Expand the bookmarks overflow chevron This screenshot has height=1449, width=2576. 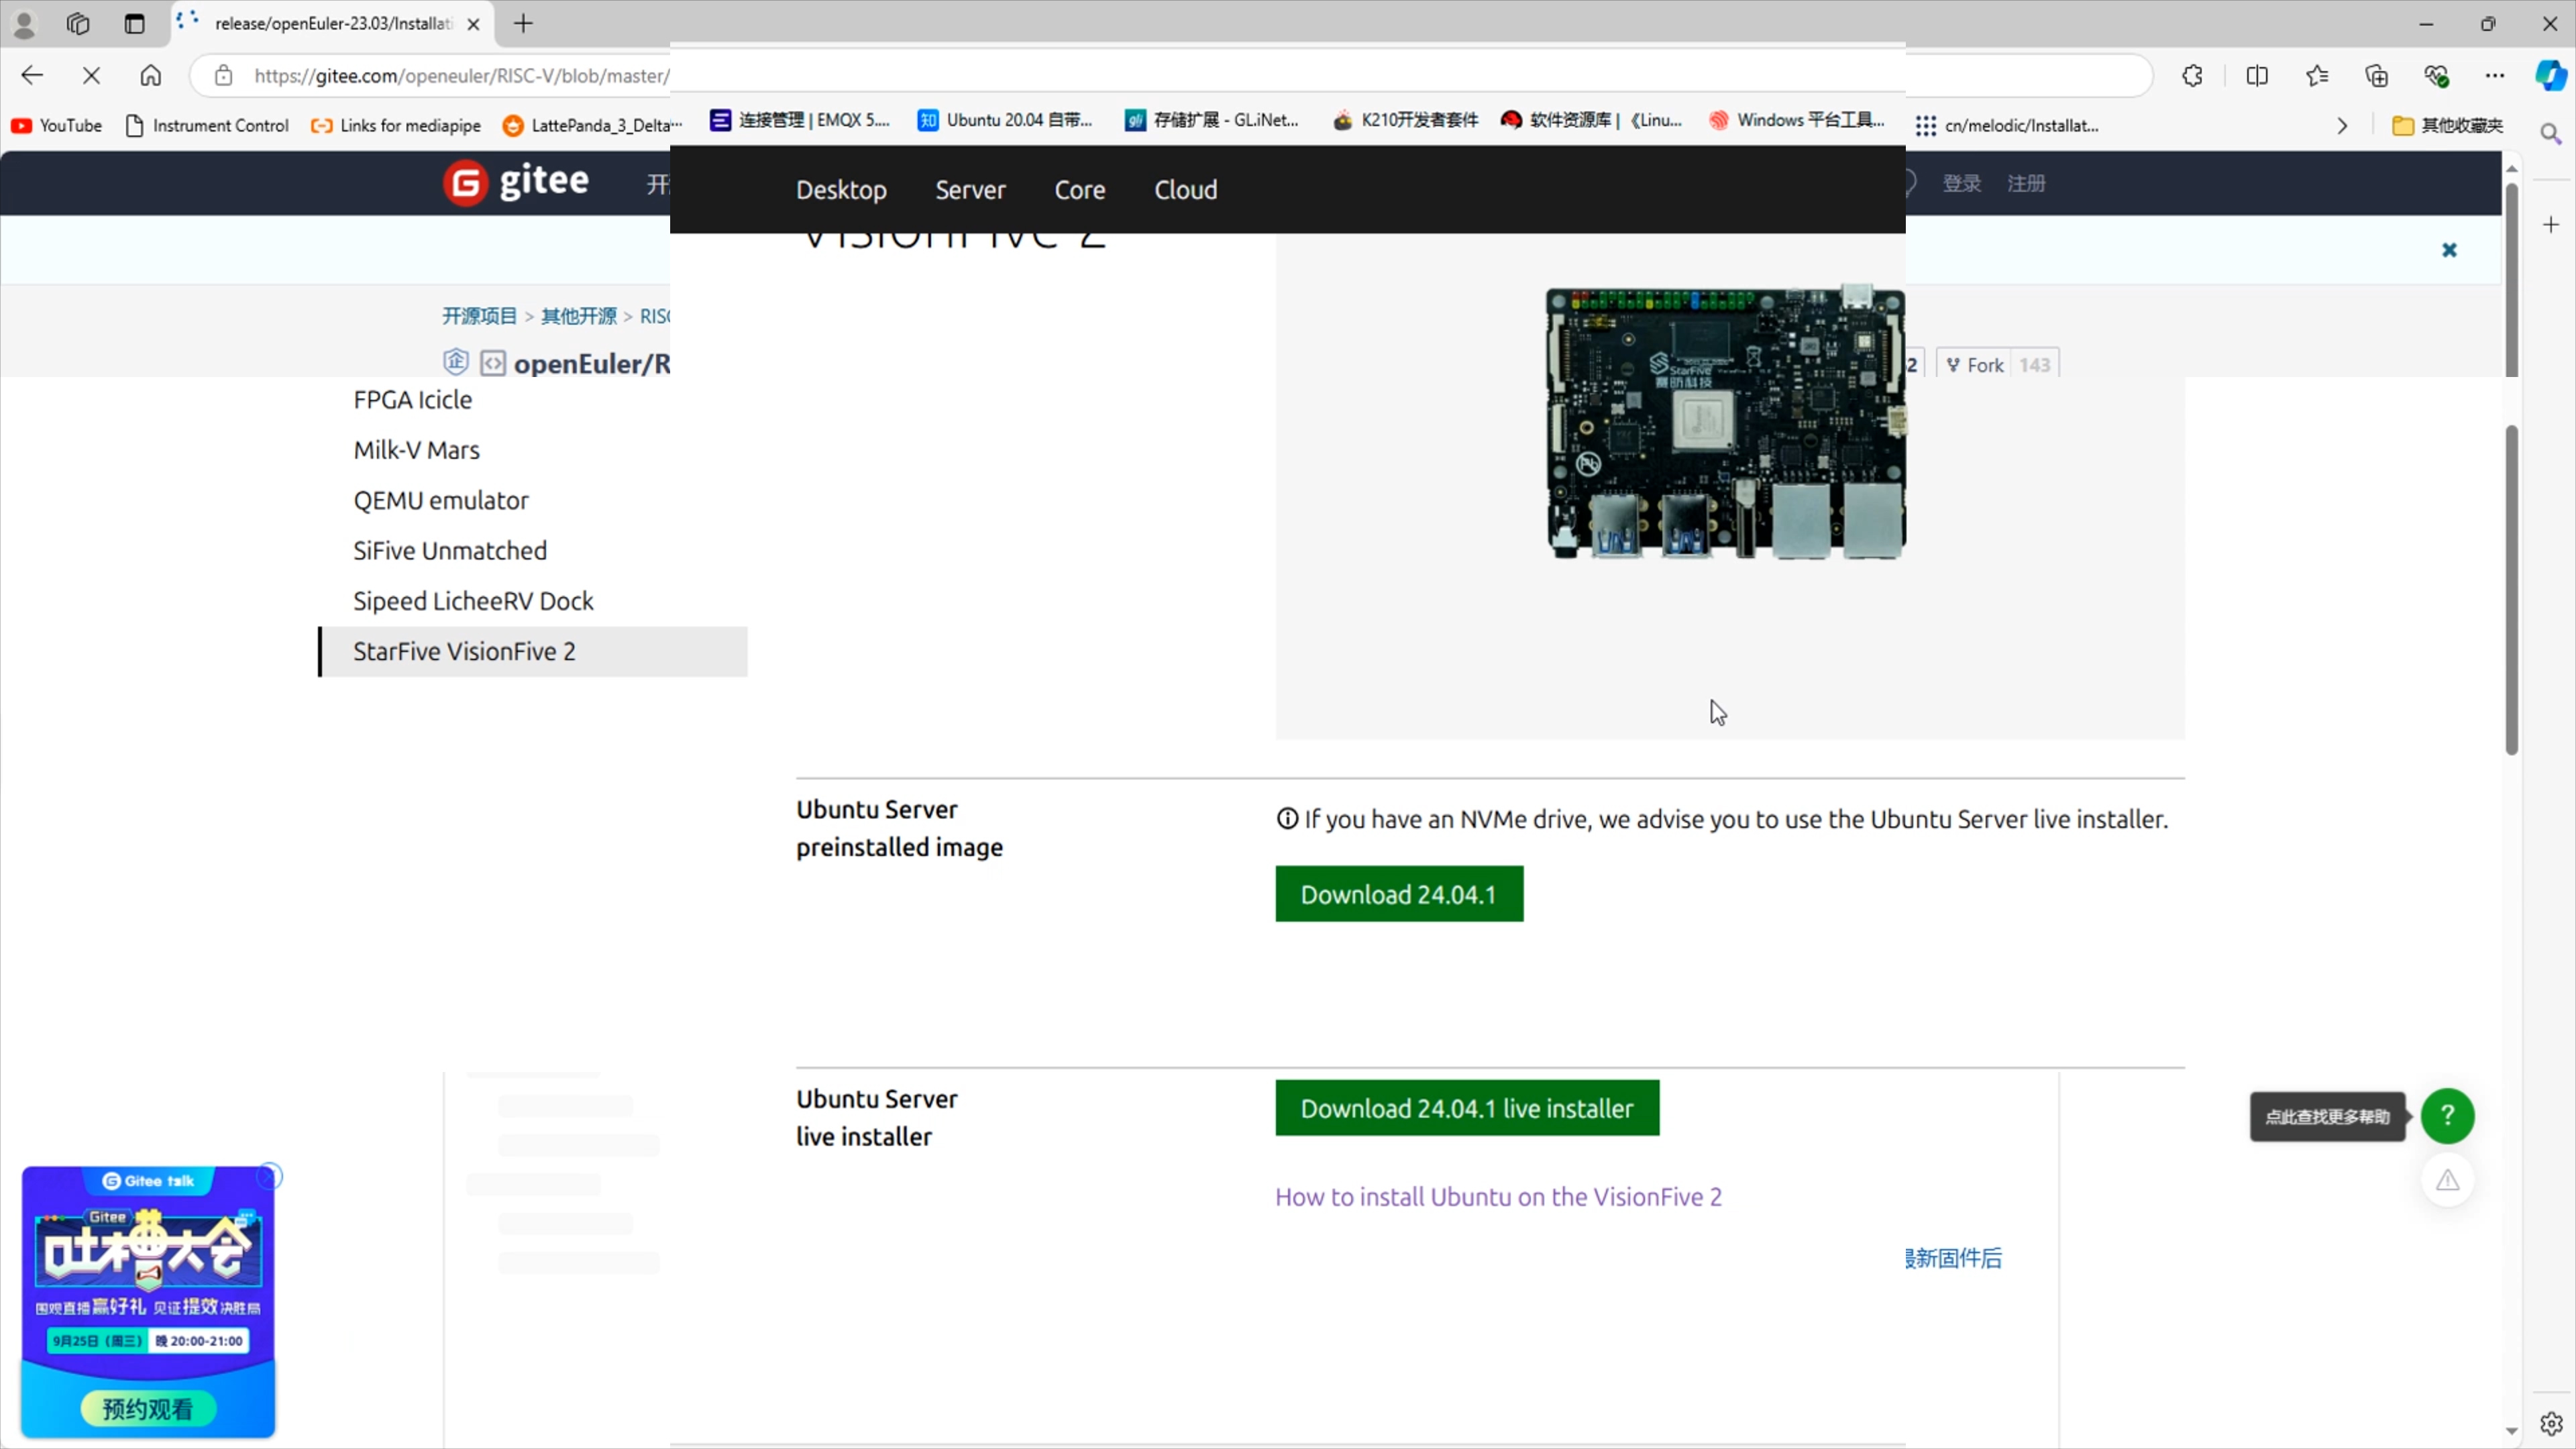(2342, 126)
